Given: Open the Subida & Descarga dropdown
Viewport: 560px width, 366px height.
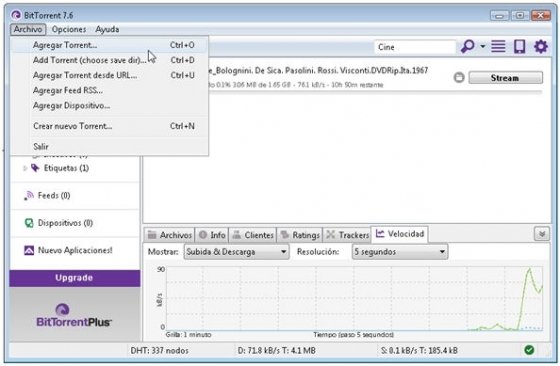Looking at the screenshot, I should click(236, 252).
